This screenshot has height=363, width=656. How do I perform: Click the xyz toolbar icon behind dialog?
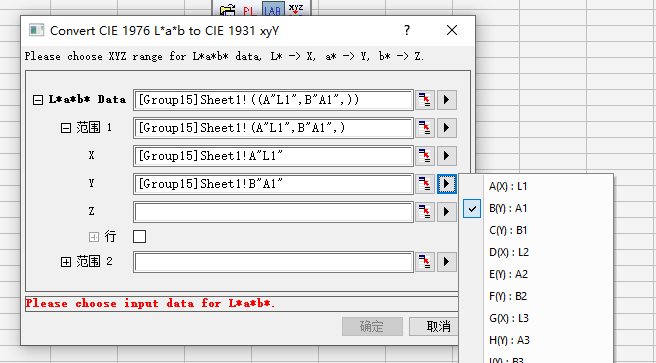coord(296,8)
